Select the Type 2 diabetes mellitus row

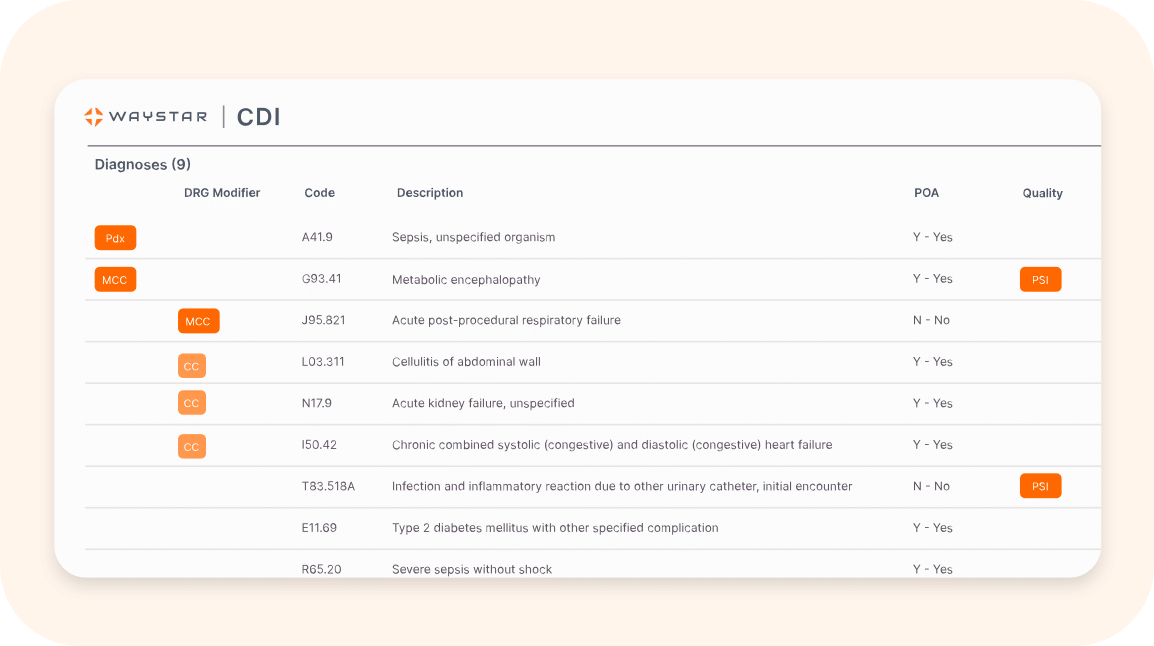tap(555, 528)
